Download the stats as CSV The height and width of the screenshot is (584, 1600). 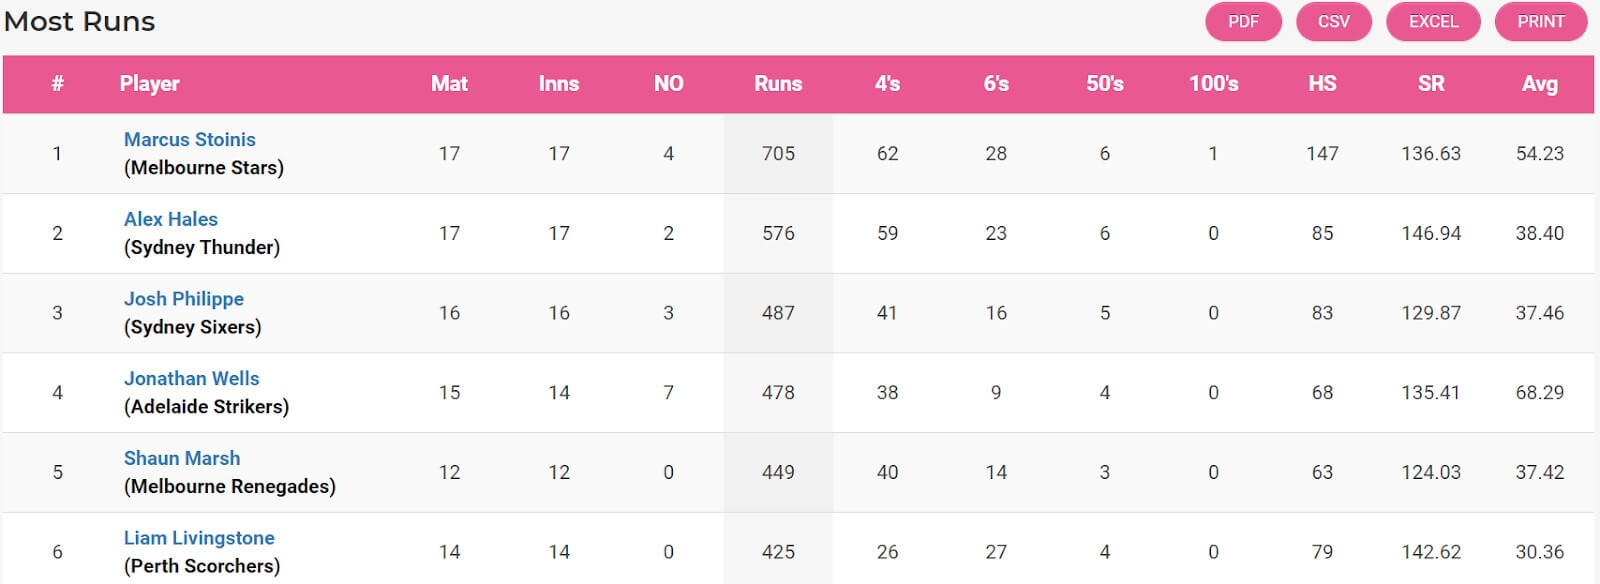click(x=1333, y=22)
